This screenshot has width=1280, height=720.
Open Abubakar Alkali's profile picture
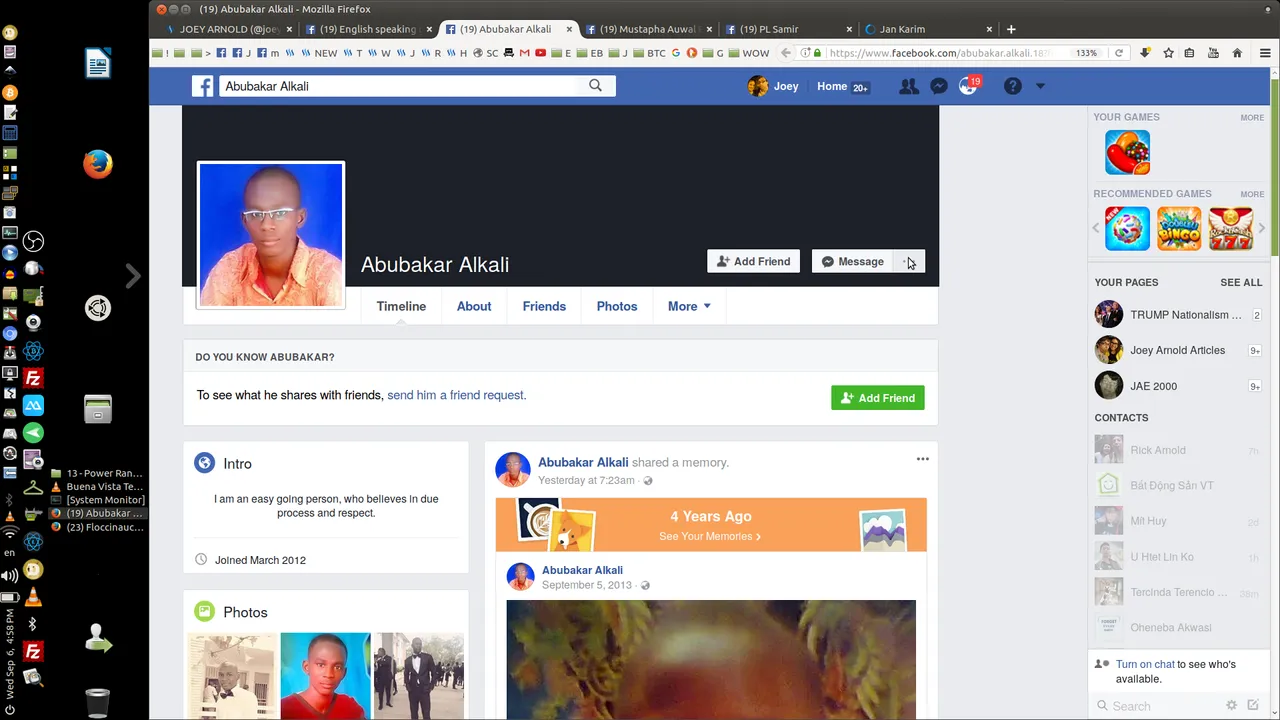[271, 235]
